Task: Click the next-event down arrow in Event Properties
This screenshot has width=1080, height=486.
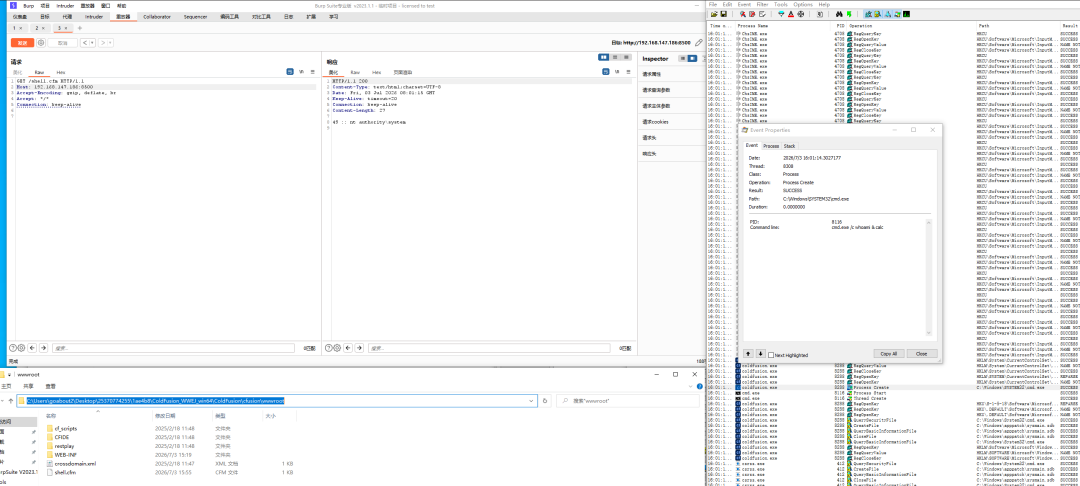Action: coord(760,353)
